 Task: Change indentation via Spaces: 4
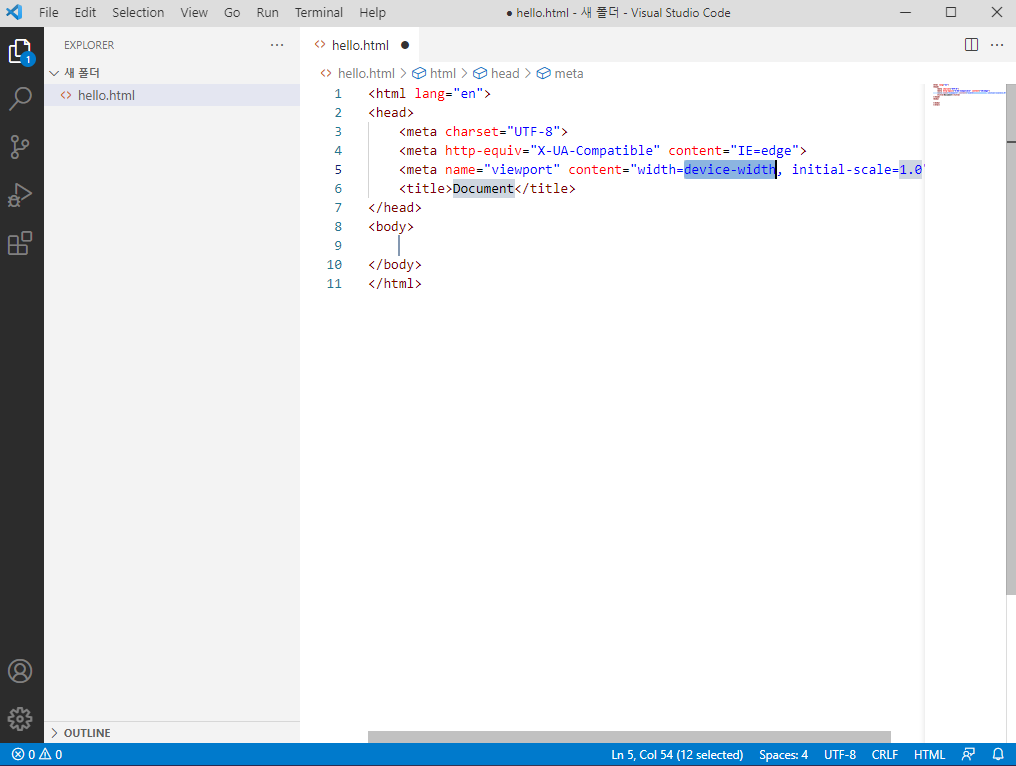(x=783, y=754)
